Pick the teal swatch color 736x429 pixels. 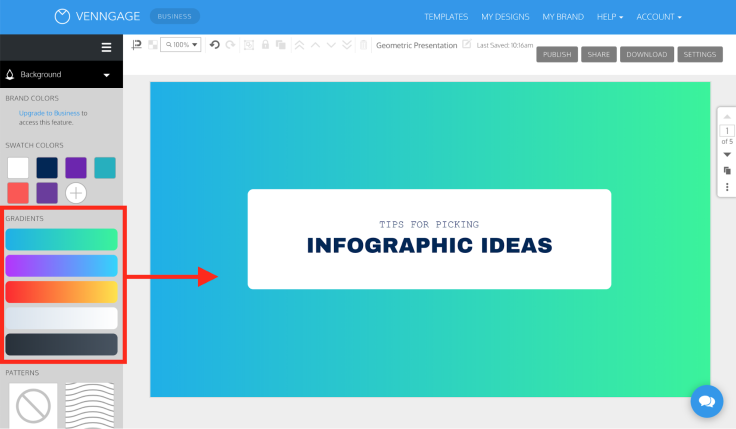[105, 168]
